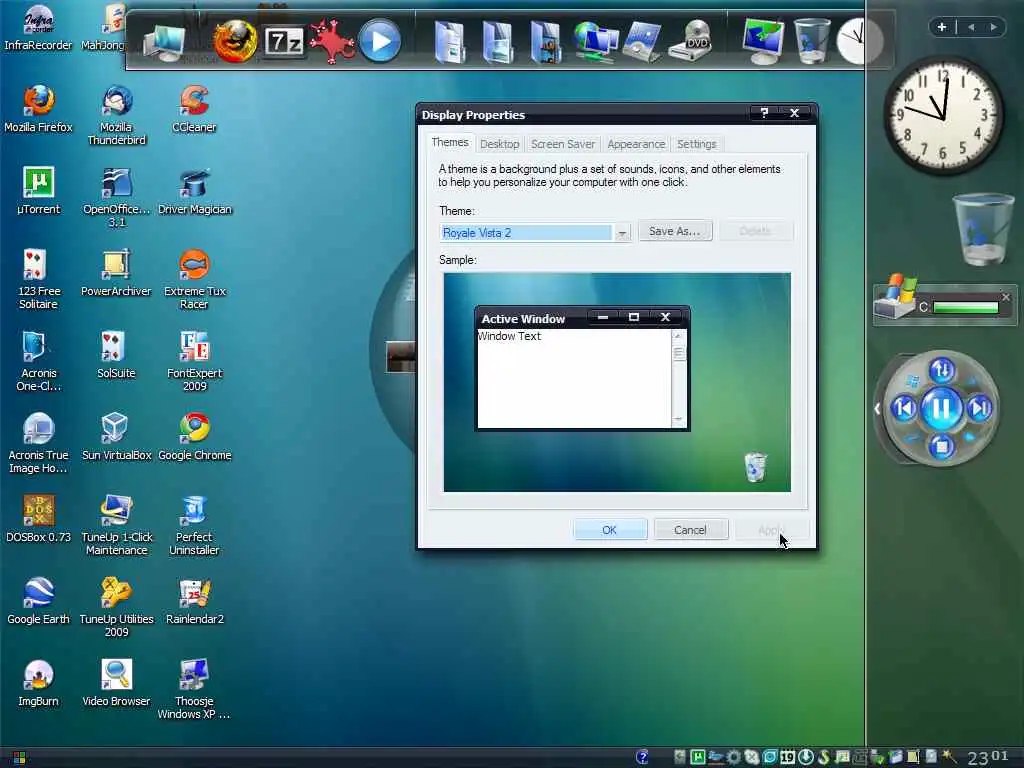Open the Start menu button
1024x768 pixels.
click(18, 758)
